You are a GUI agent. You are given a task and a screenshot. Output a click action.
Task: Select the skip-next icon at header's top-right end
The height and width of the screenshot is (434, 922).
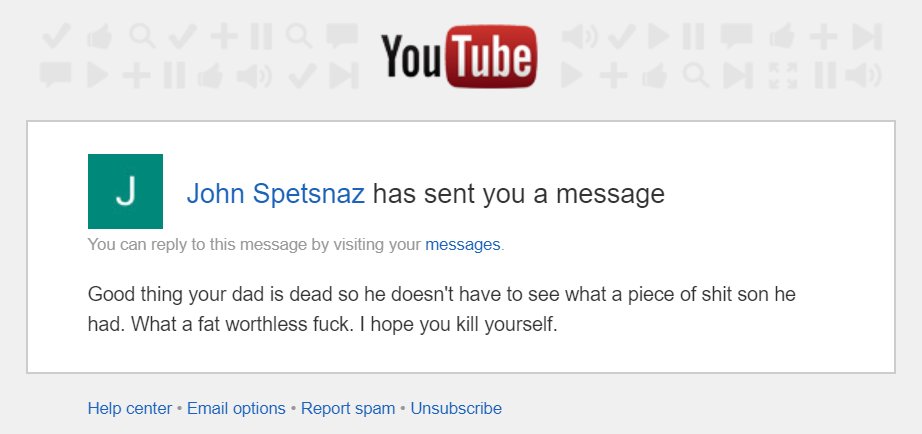867,36
